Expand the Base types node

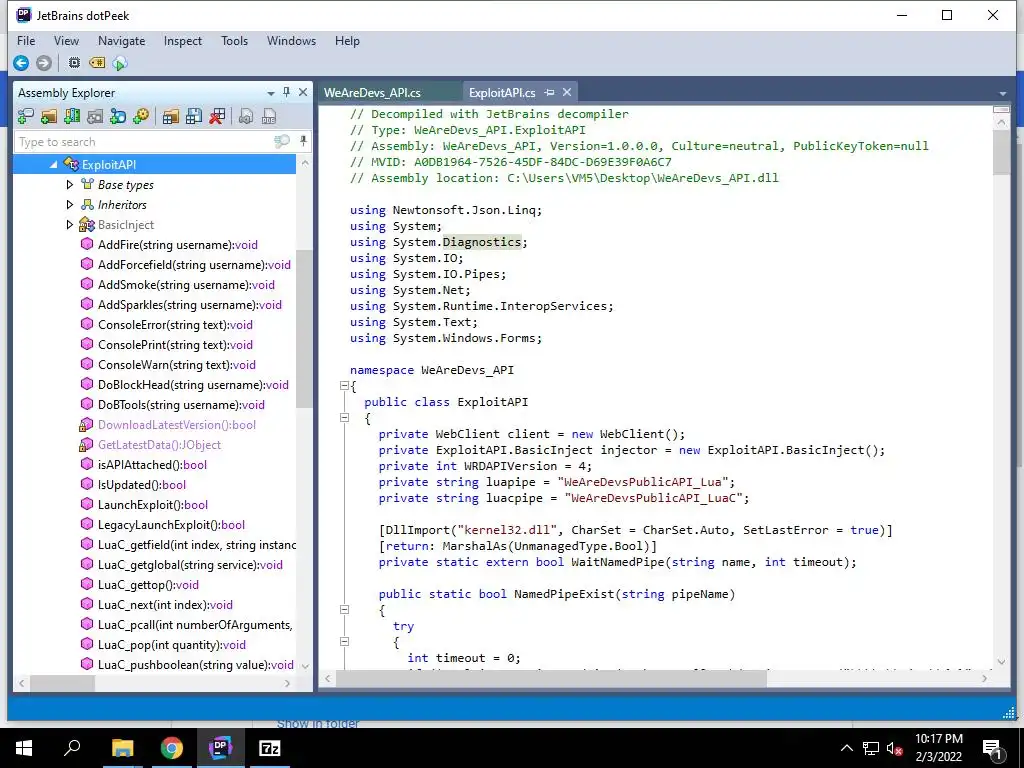coord(70,185)
